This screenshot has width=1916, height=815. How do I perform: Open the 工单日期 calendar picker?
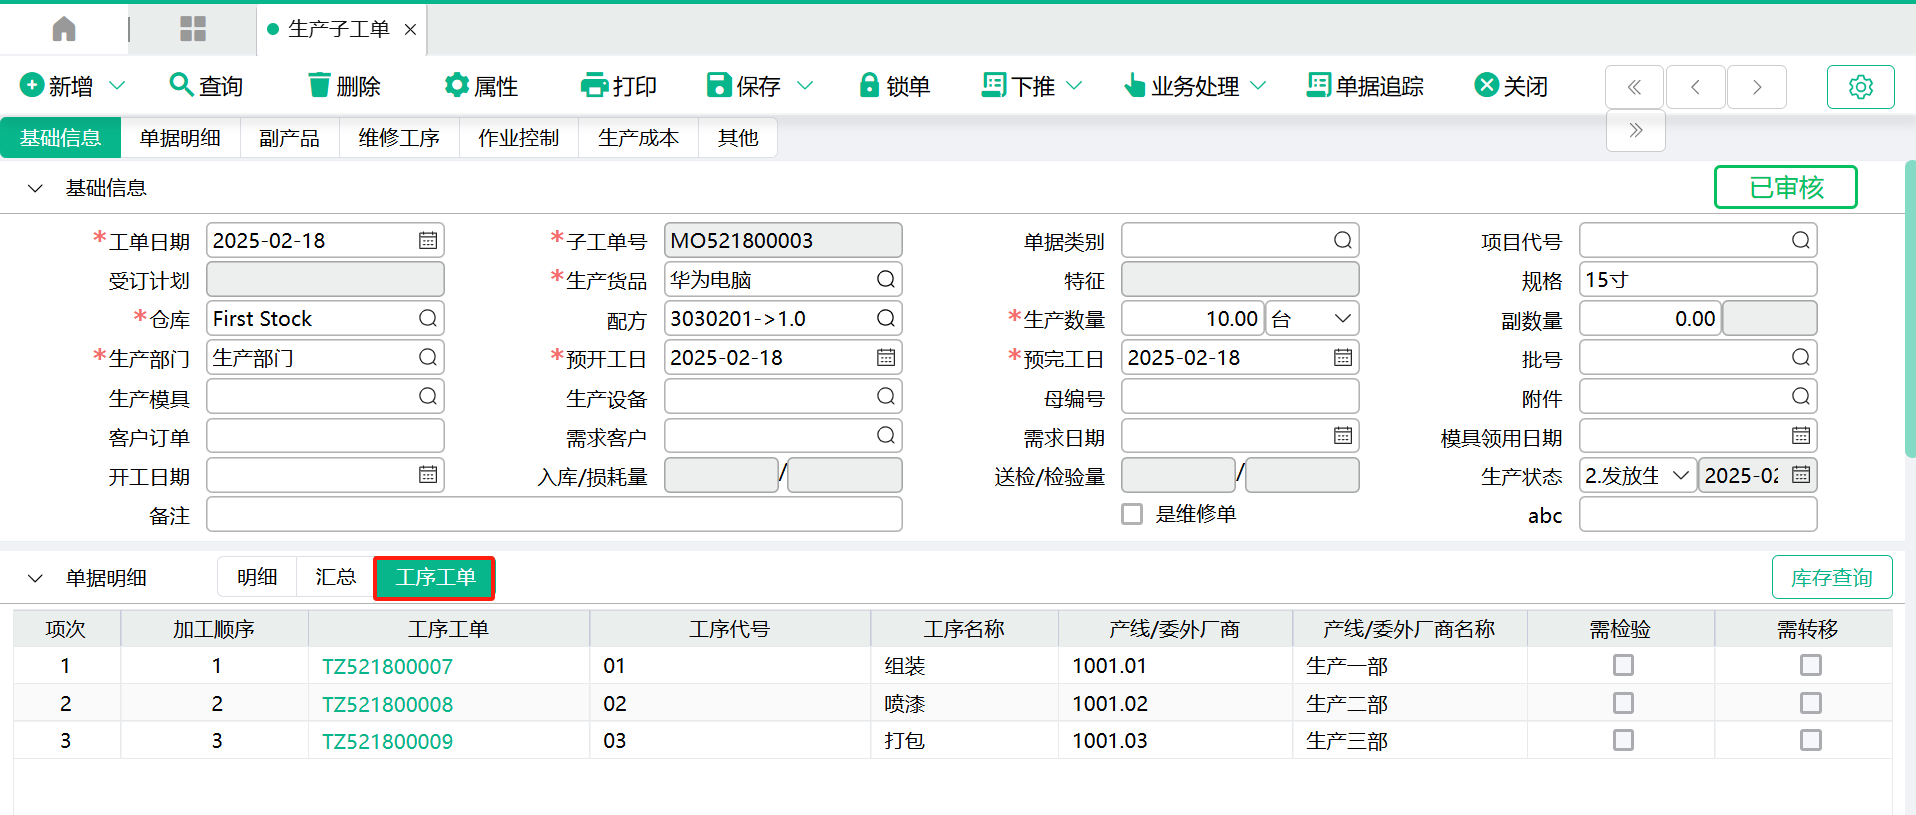(x=428, y=240)
